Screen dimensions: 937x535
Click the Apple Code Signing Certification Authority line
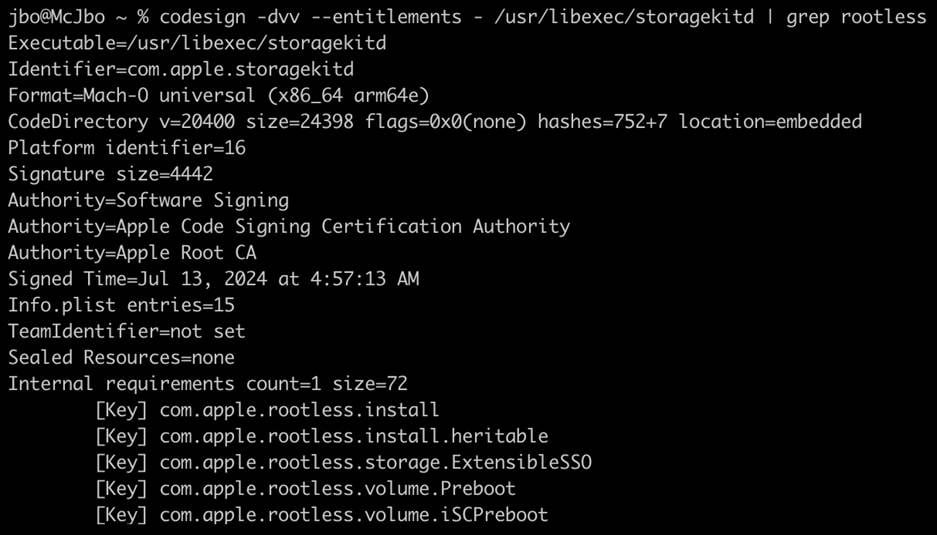point(289,226)
